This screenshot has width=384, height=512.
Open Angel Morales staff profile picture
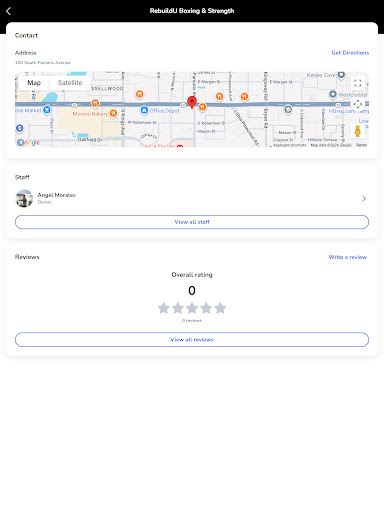coord(24,198)
